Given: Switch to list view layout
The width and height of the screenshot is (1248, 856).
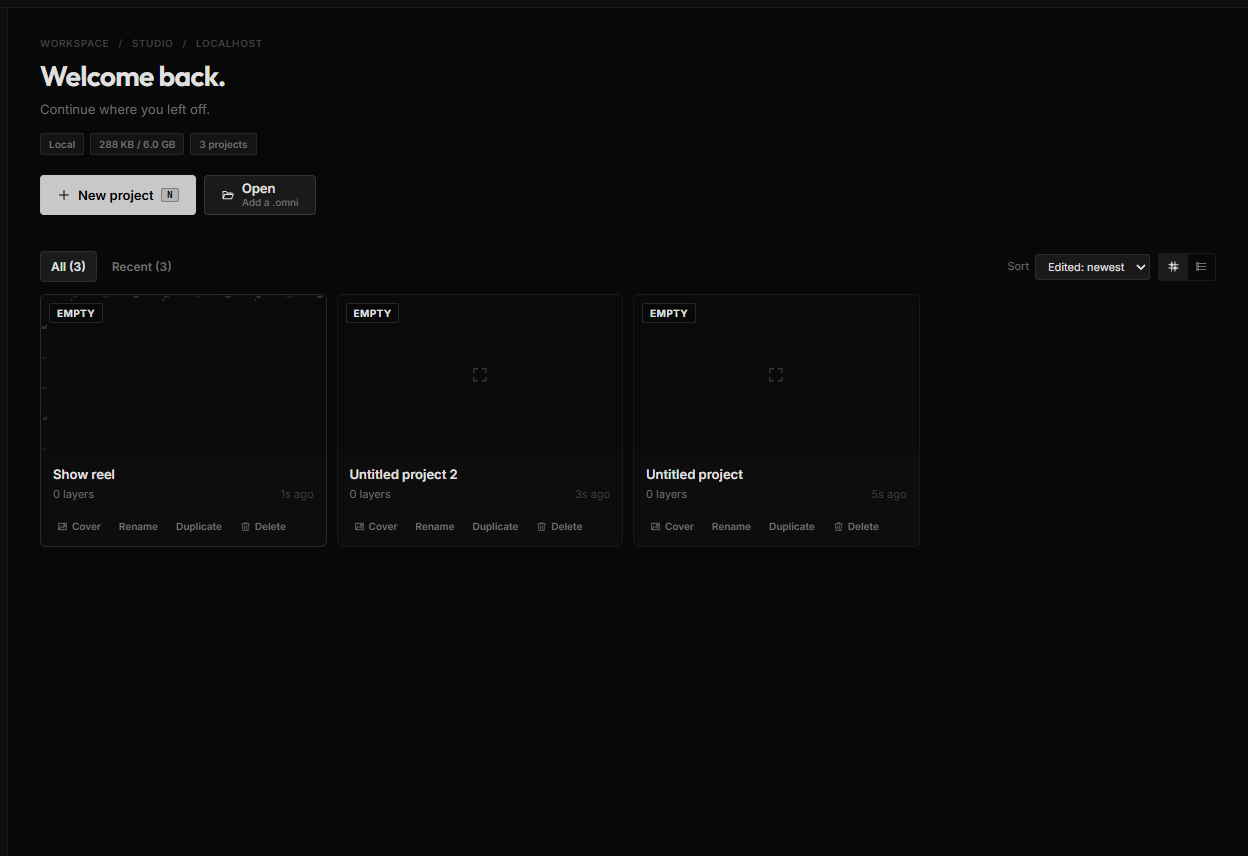Looking at the screenshot, I should pos(1201,267).
